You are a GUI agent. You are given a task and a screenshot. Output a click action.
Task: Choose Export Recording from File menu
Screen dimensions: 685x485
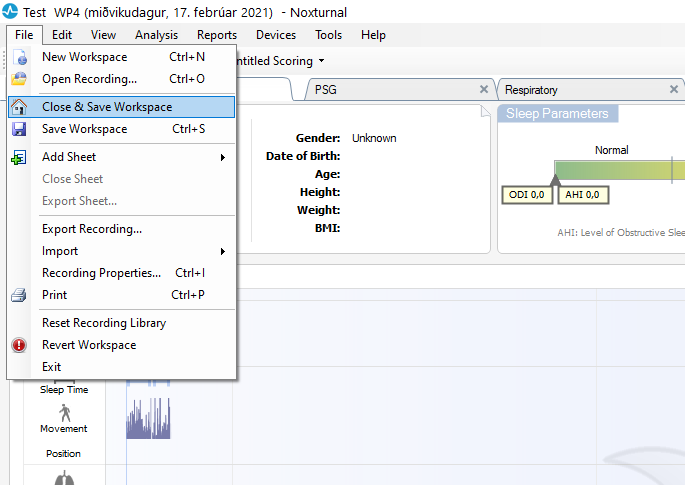click(91, 229)
